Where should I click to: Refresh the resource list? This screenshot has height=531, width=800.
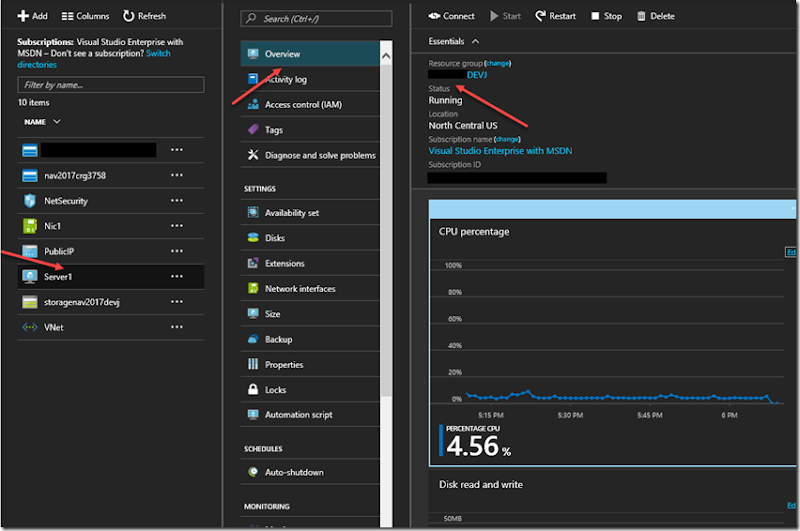click(144, 16)
